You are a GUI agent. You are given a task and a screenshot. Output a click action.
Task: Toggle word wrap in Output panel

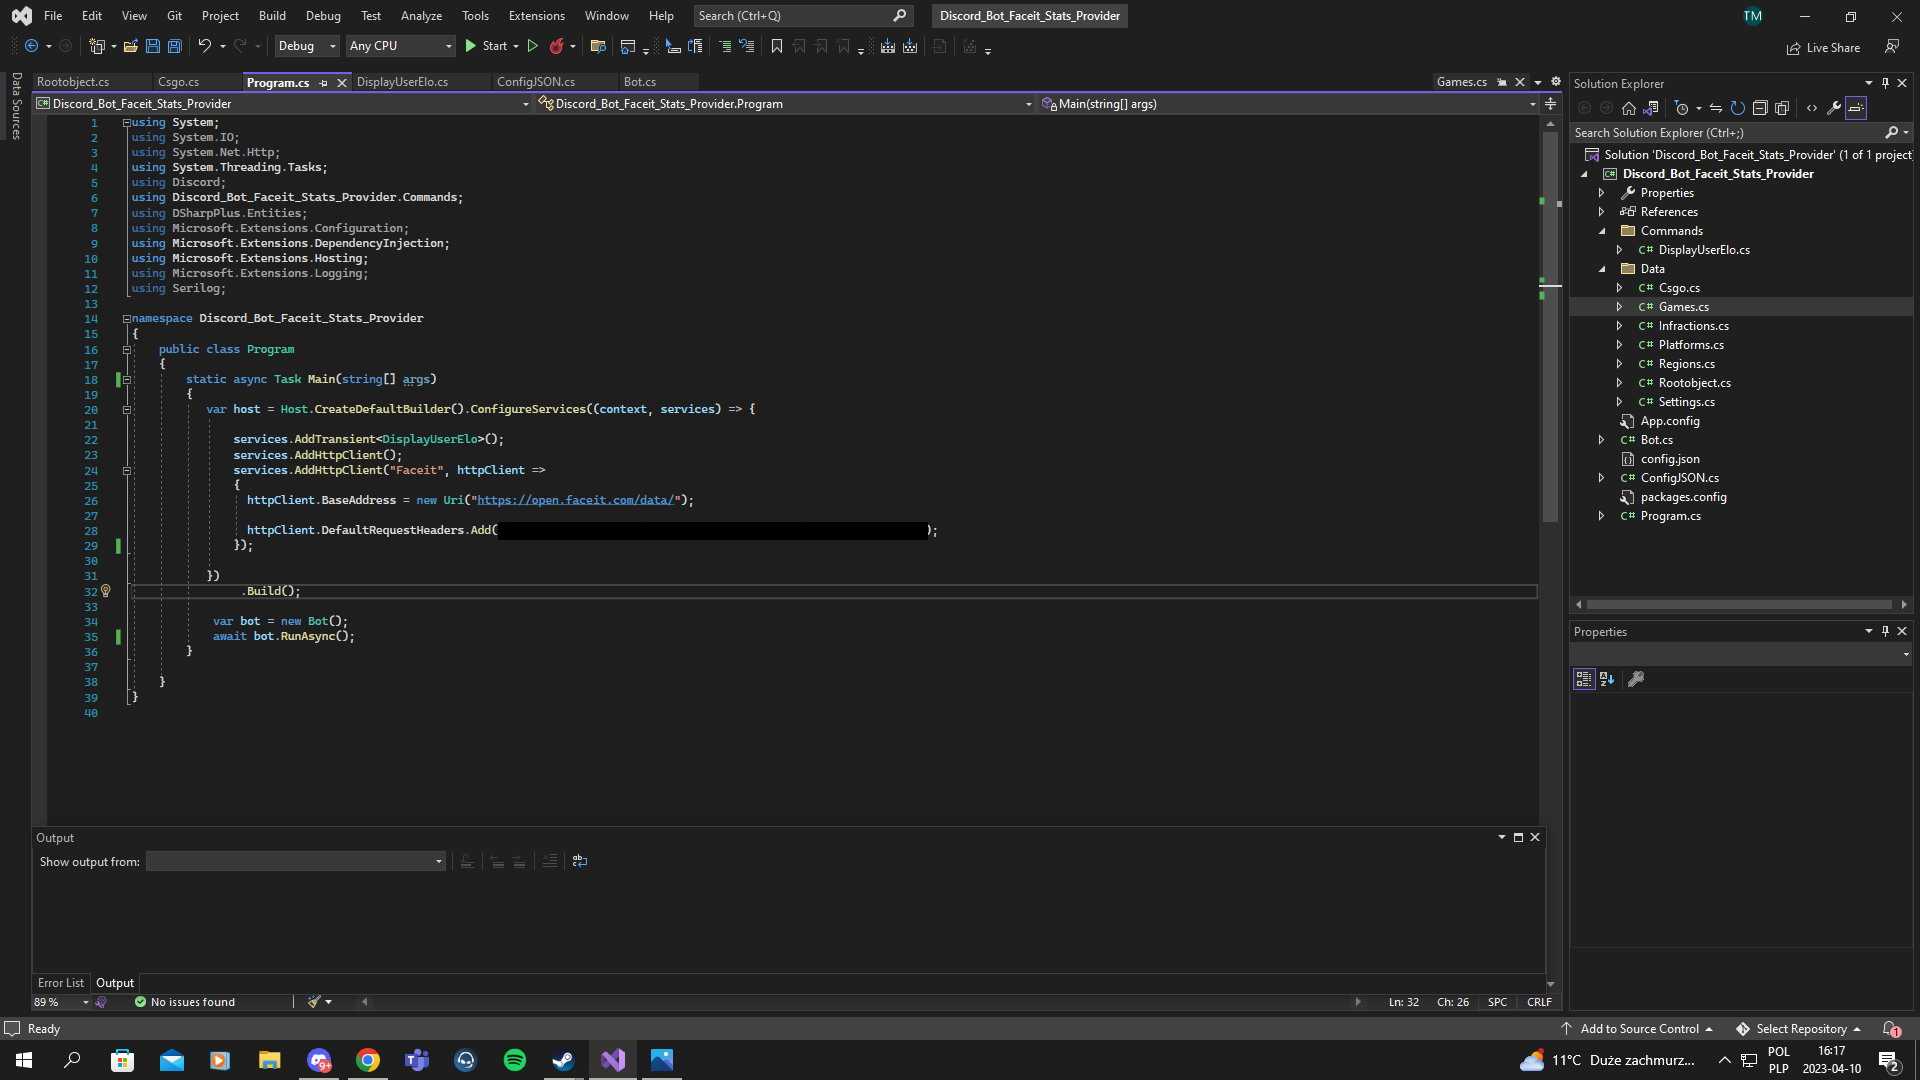coord(580,861)
